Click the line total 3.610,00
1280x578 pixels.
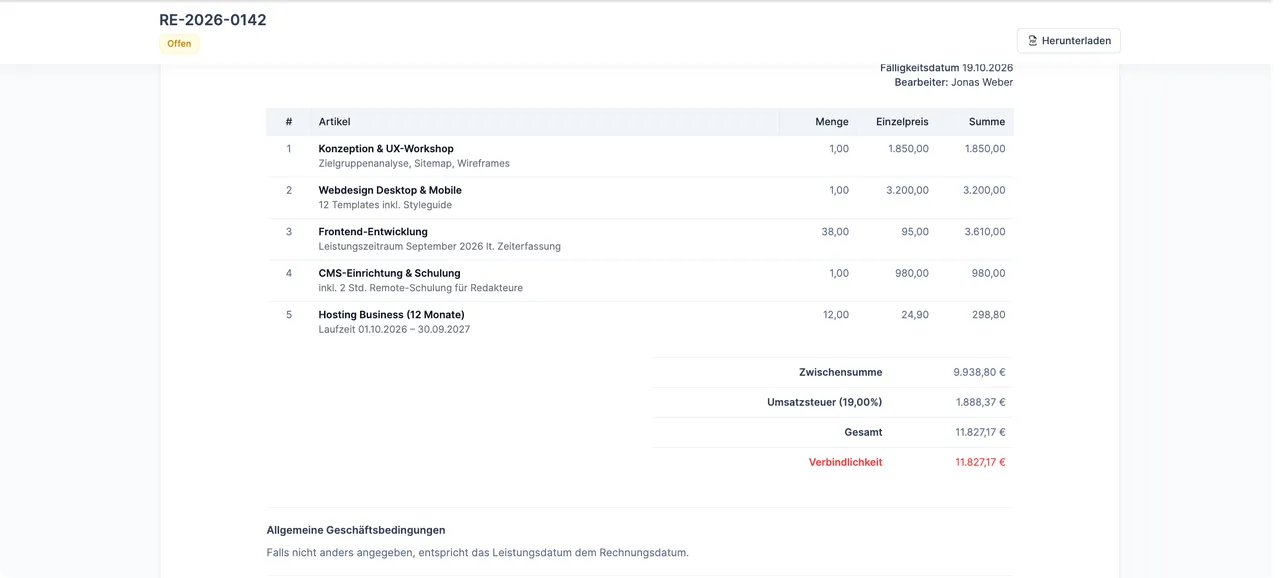[x=985, y=232]
